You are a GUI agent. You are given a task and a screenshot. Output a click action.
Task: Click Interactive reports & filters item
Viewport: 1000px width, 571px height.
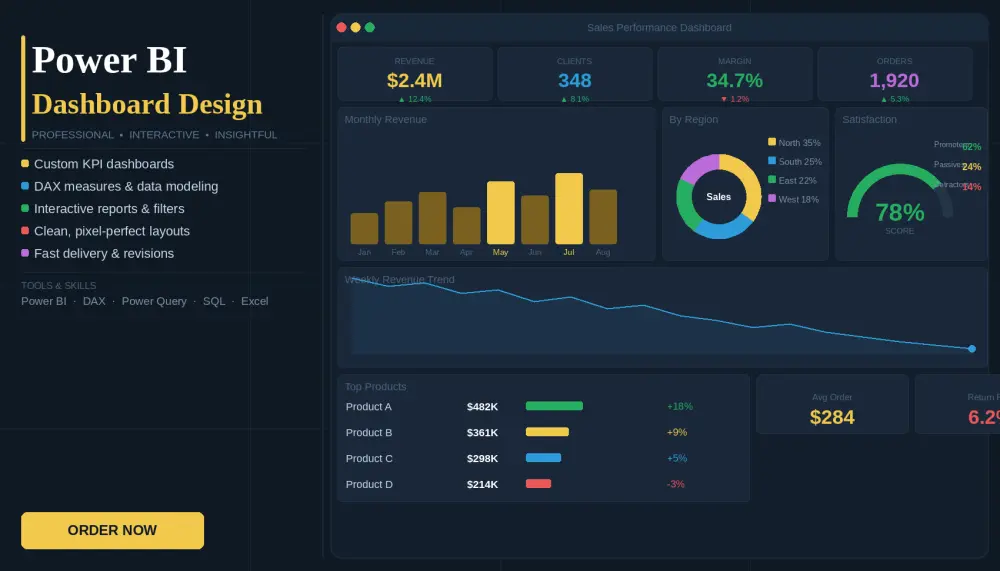(x=103, y=209)
